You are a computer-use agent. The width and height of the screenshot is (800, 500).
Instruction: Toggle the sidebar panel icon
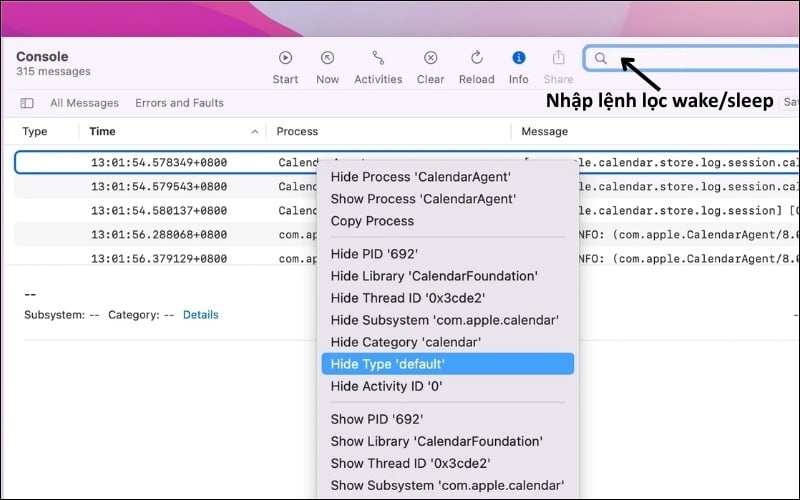(x=27, y=103)
